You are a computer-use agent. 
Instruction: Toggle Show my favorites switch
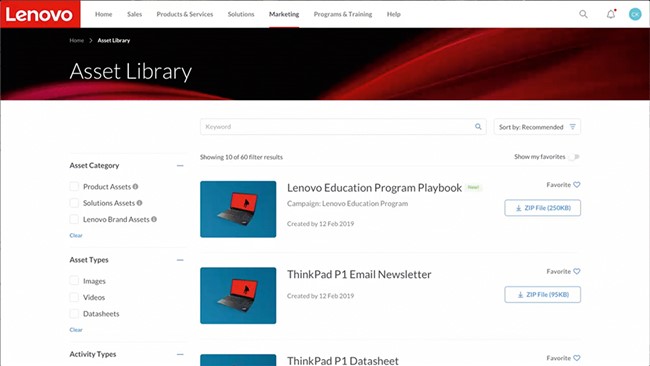point(574,157)
